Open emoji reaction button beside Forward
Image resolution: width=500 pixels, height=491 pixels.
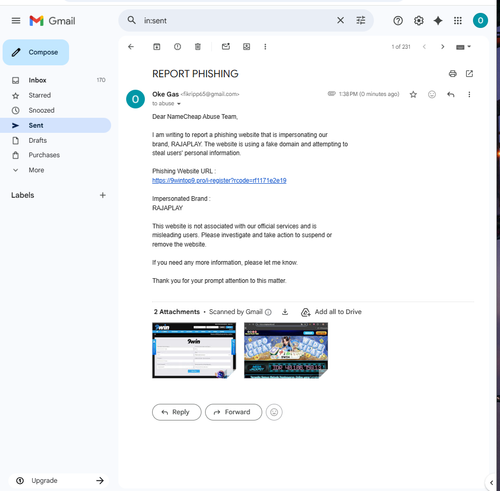click(274, 412)
